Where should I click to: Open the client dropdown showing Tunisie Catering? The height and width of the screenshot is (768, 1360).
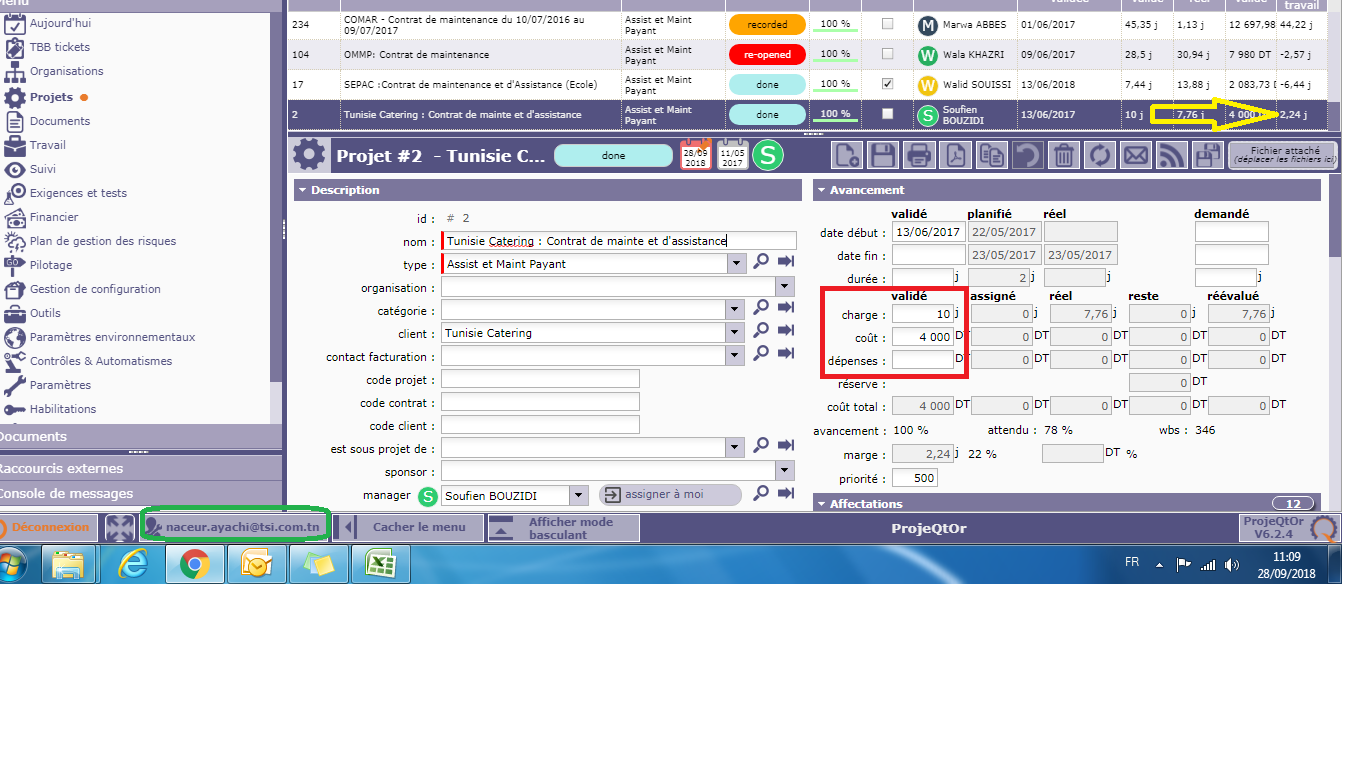point(737,333)
